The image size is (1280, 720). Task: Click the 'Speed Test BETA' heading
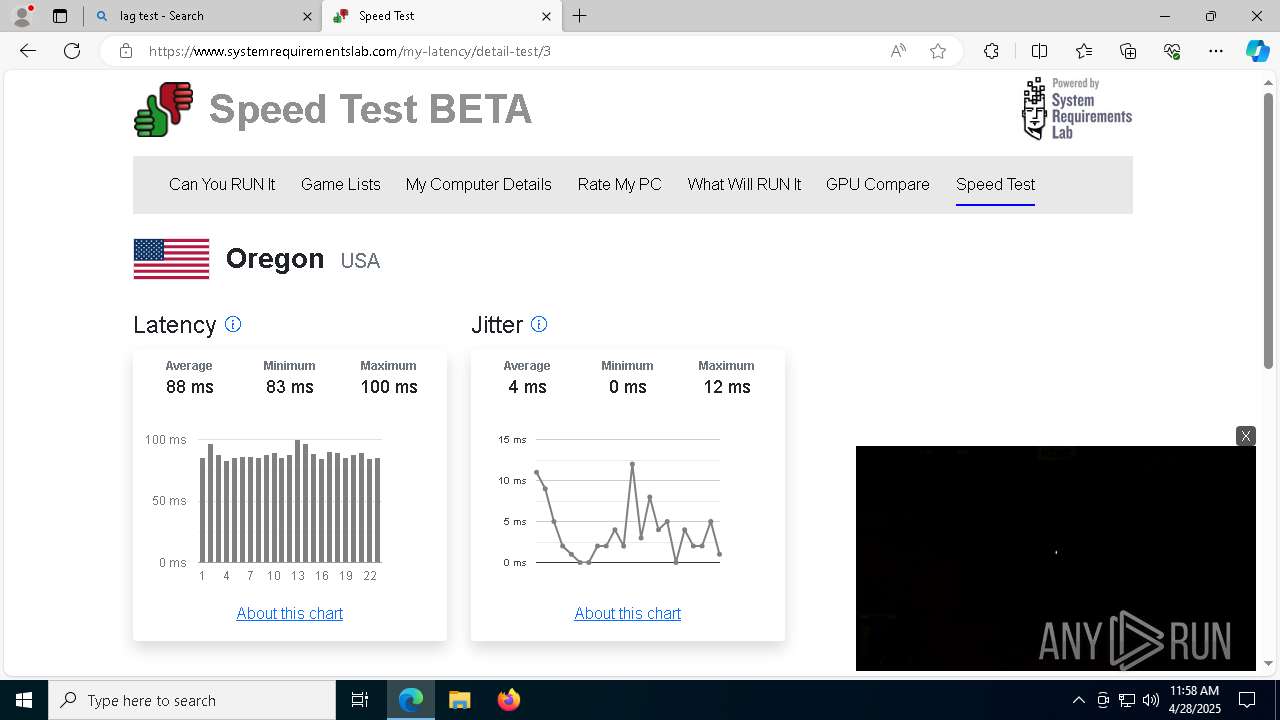tap(370, 109)
